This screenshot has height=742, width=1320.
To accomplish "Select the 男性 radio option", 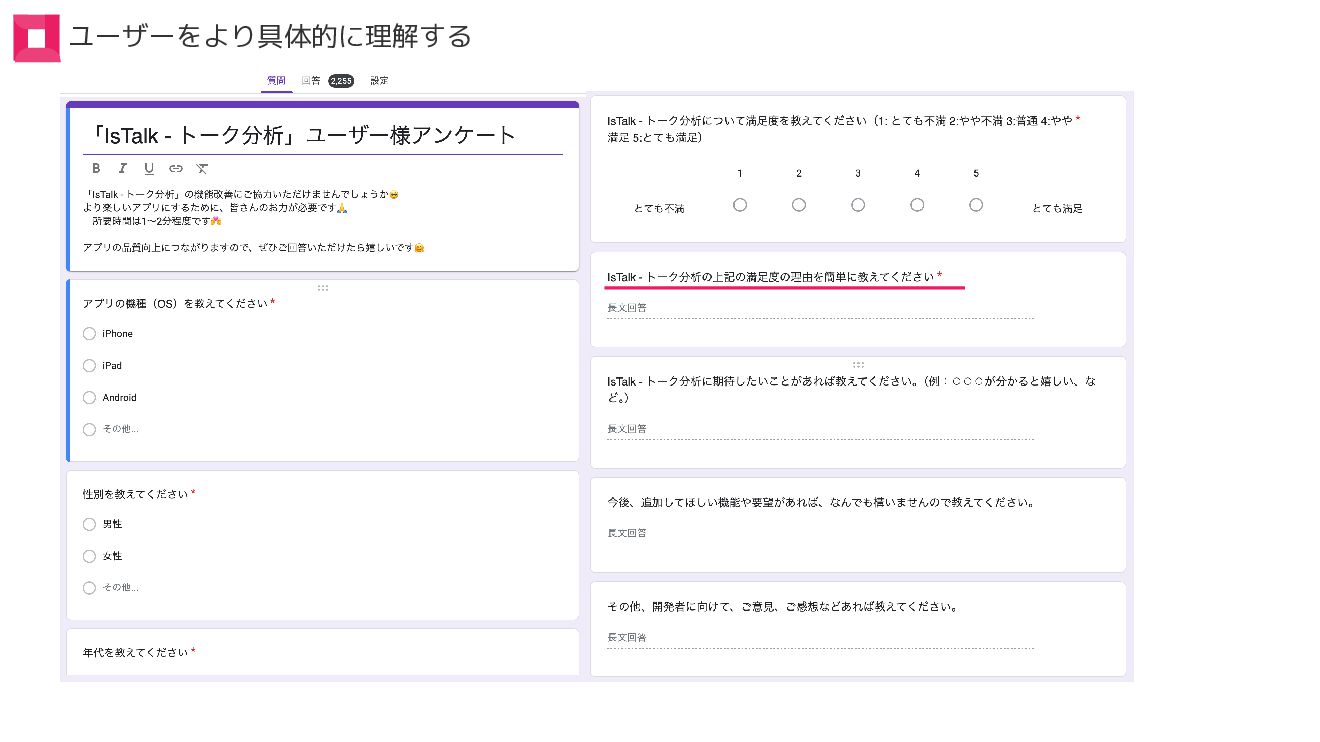I will (90, 524).
